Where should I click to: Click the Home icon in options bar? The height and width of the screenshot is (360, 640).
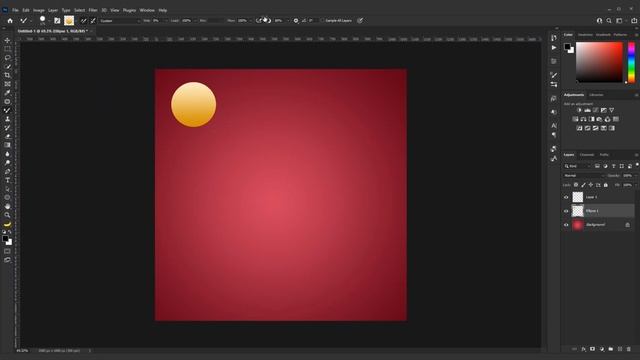(10, 20)
